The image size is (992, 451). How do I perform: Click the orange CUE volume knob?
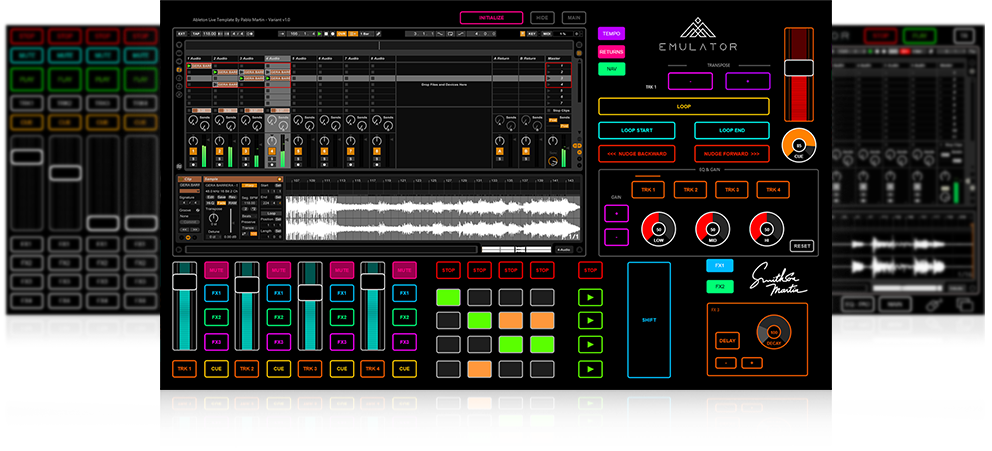[799, 145]
